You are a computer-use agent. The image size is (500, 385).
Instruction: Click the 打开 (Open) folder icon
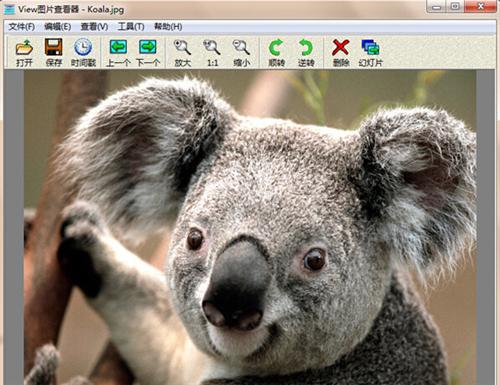(24, 52)
